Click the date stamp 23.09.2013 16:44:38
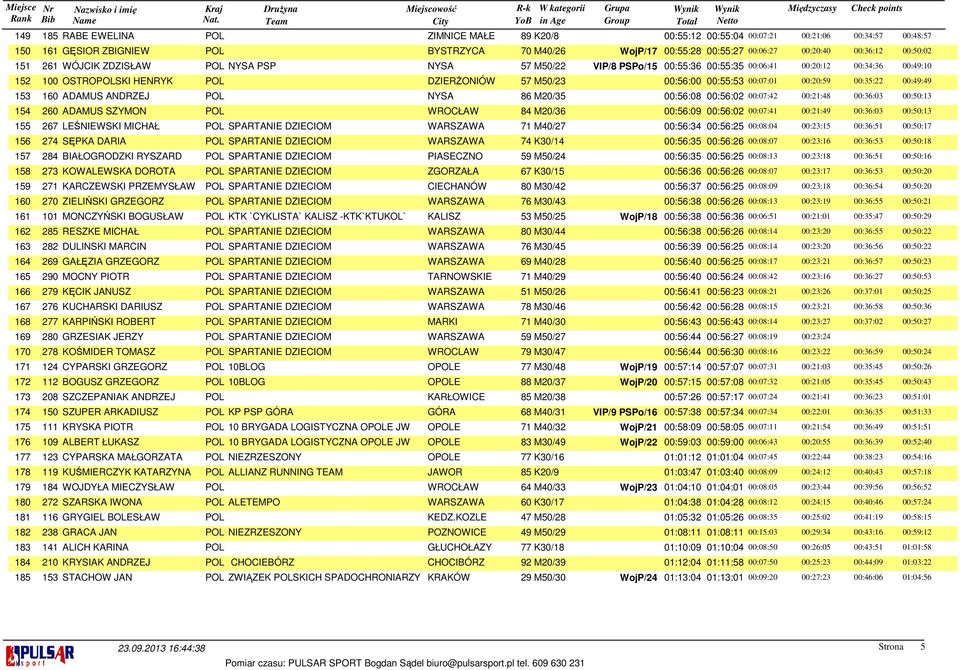 tap(161, 648)
